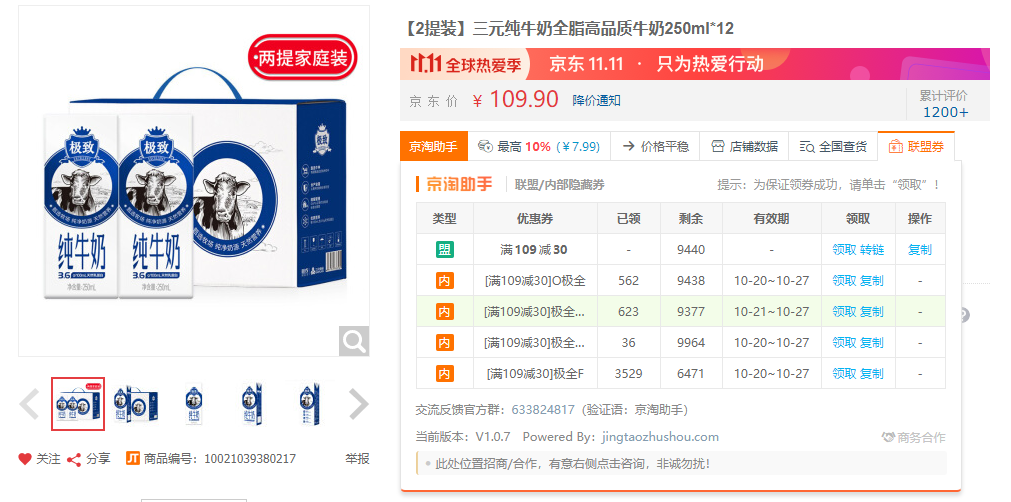Click 复制 in the 10-21~10-27 row
This screenshot has height=502, width=1011.
pos(872,311)
